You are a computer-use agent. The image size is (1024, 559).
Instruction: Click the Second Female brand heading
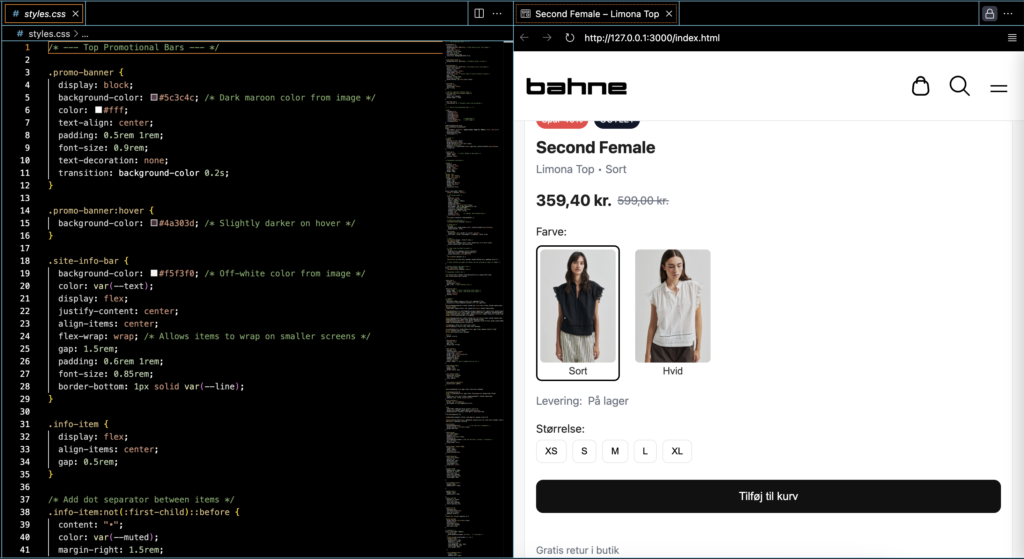tap(596, 148)
